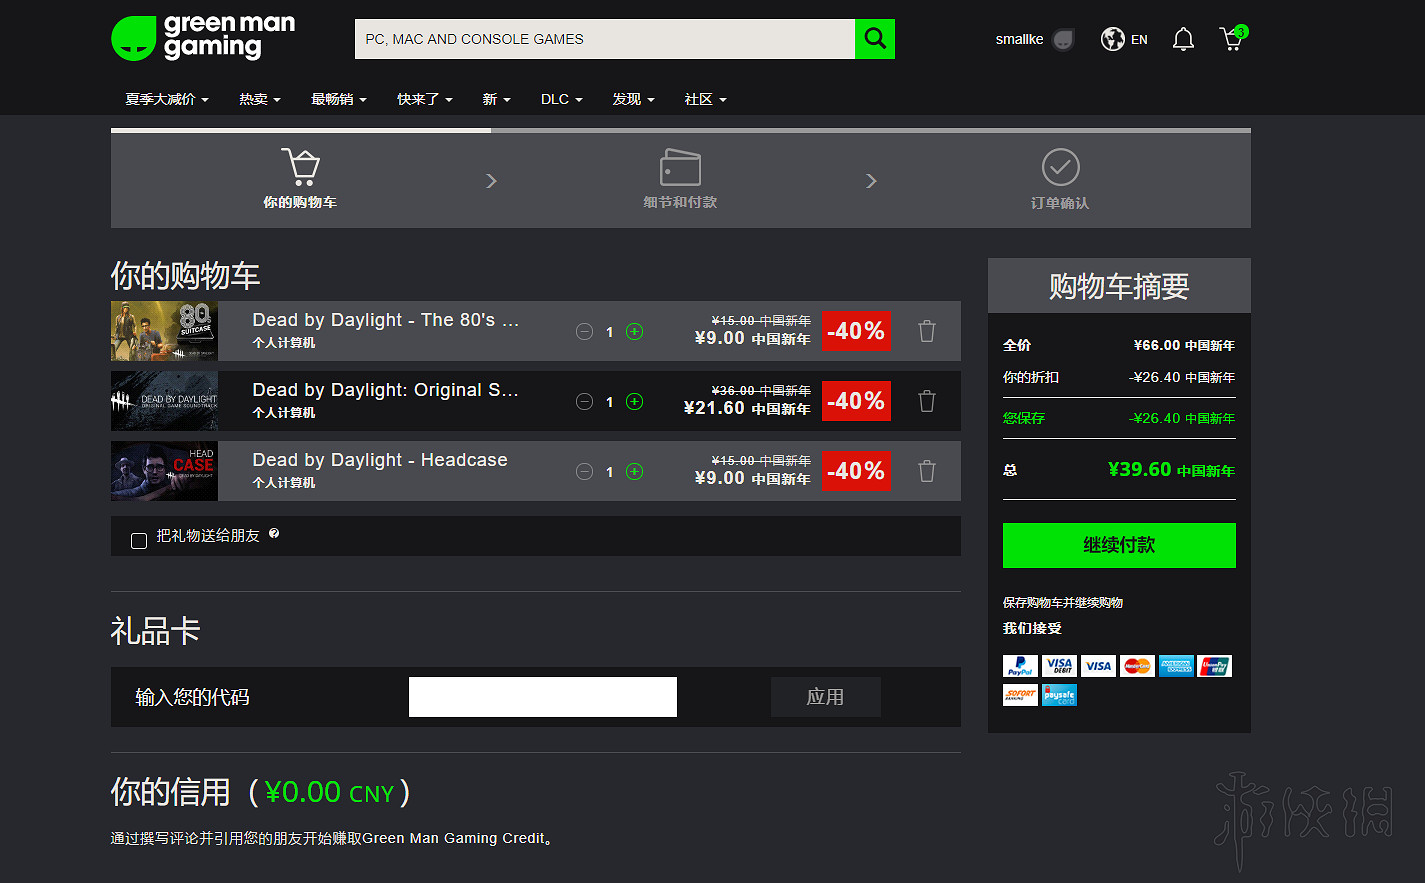Click the green 继续付款 button
This screenshot has width=1425, height=883.
(x=1119, y=545)
